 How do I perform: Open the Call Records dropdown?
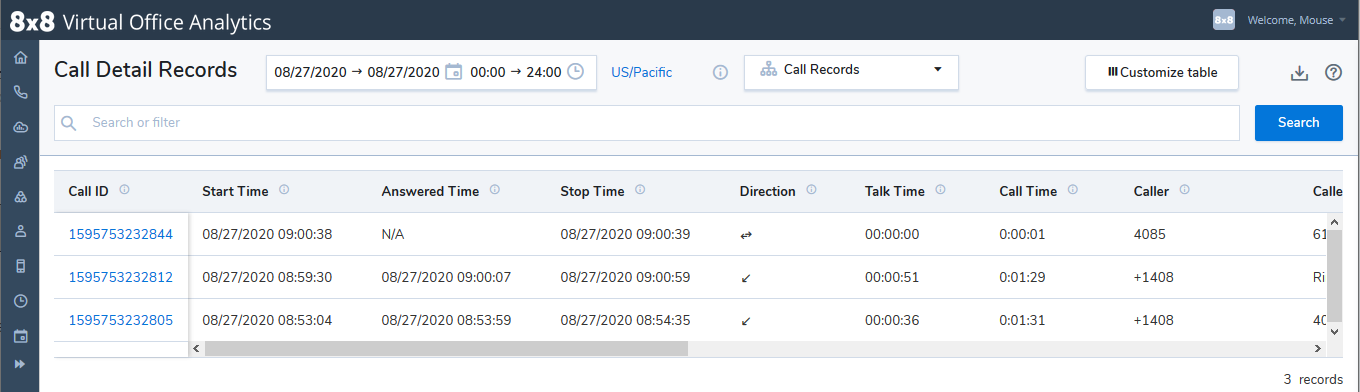[x=851, y=72]
